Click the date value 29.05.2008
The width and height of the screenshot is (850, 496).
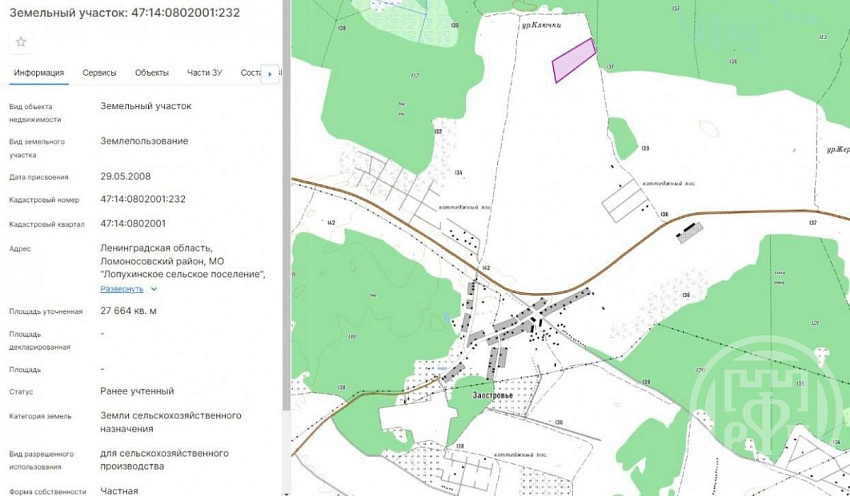coord(125,176)
